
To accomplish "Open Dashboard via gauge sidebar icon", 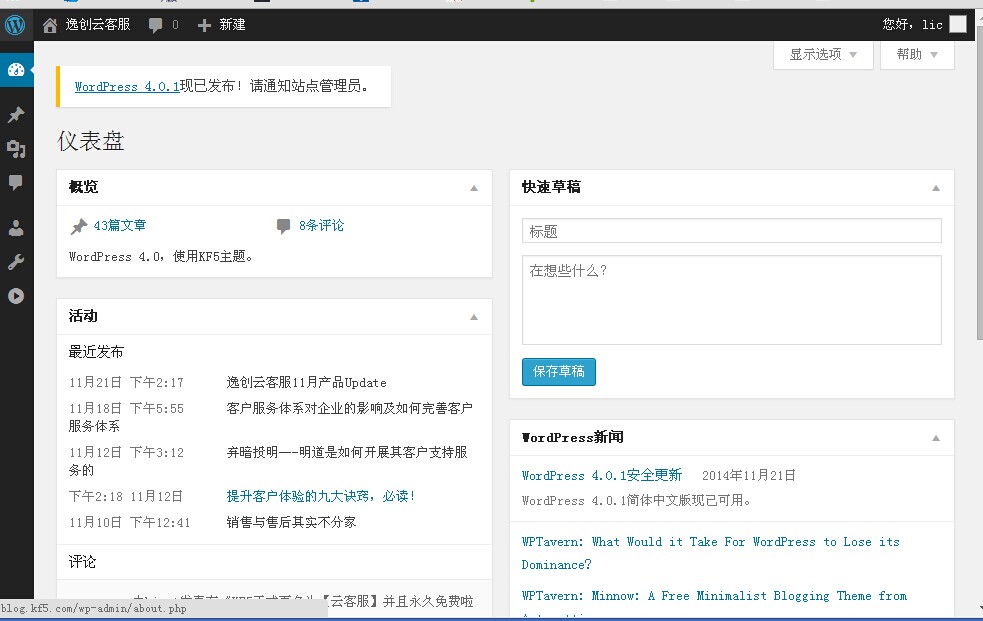I will [x=16, y=70].
